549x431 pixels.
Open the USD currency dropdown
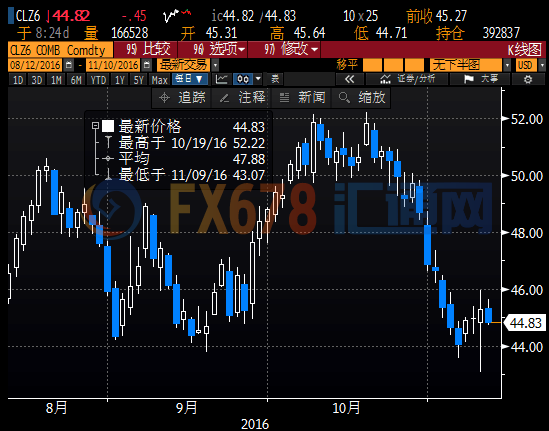coord(530,65)
